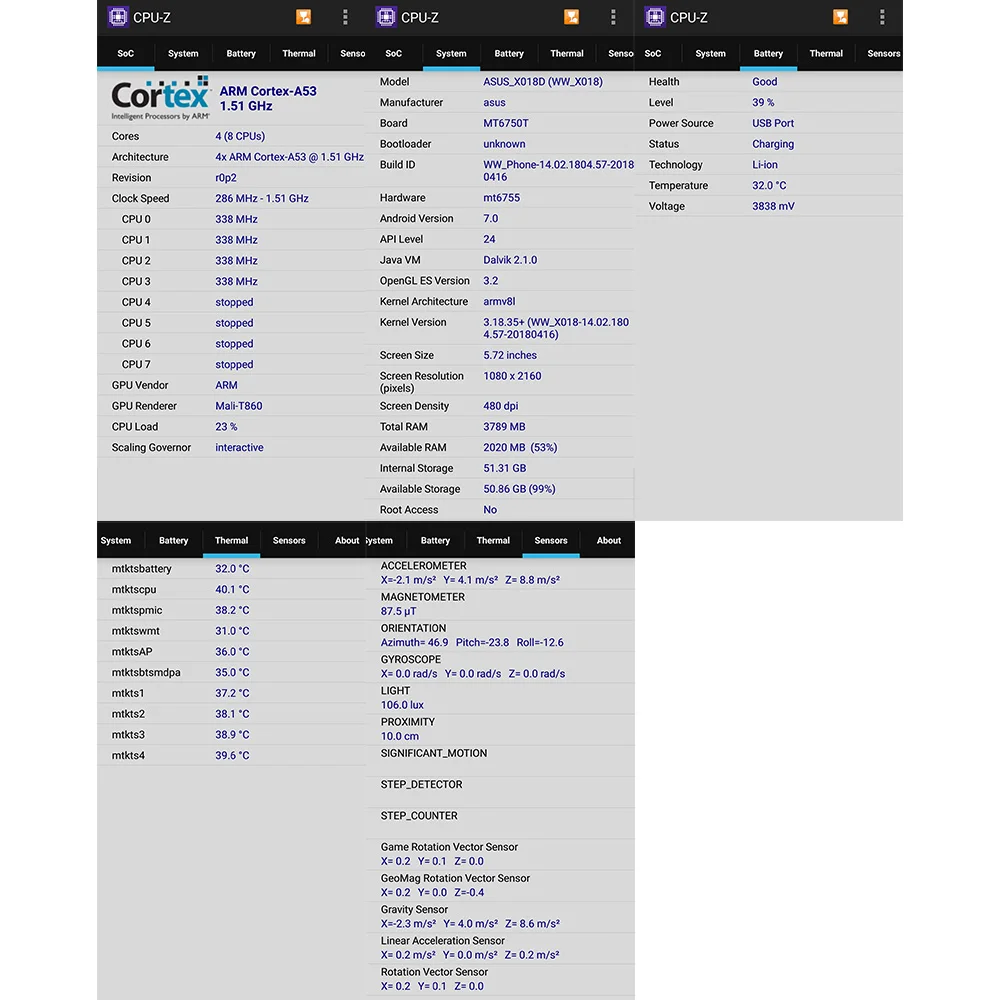Image resolution: width=1000 pixels, height=1000 pixels.
Task: Select the SoC tab above the Model row
Action: click(x=393, y=54)
